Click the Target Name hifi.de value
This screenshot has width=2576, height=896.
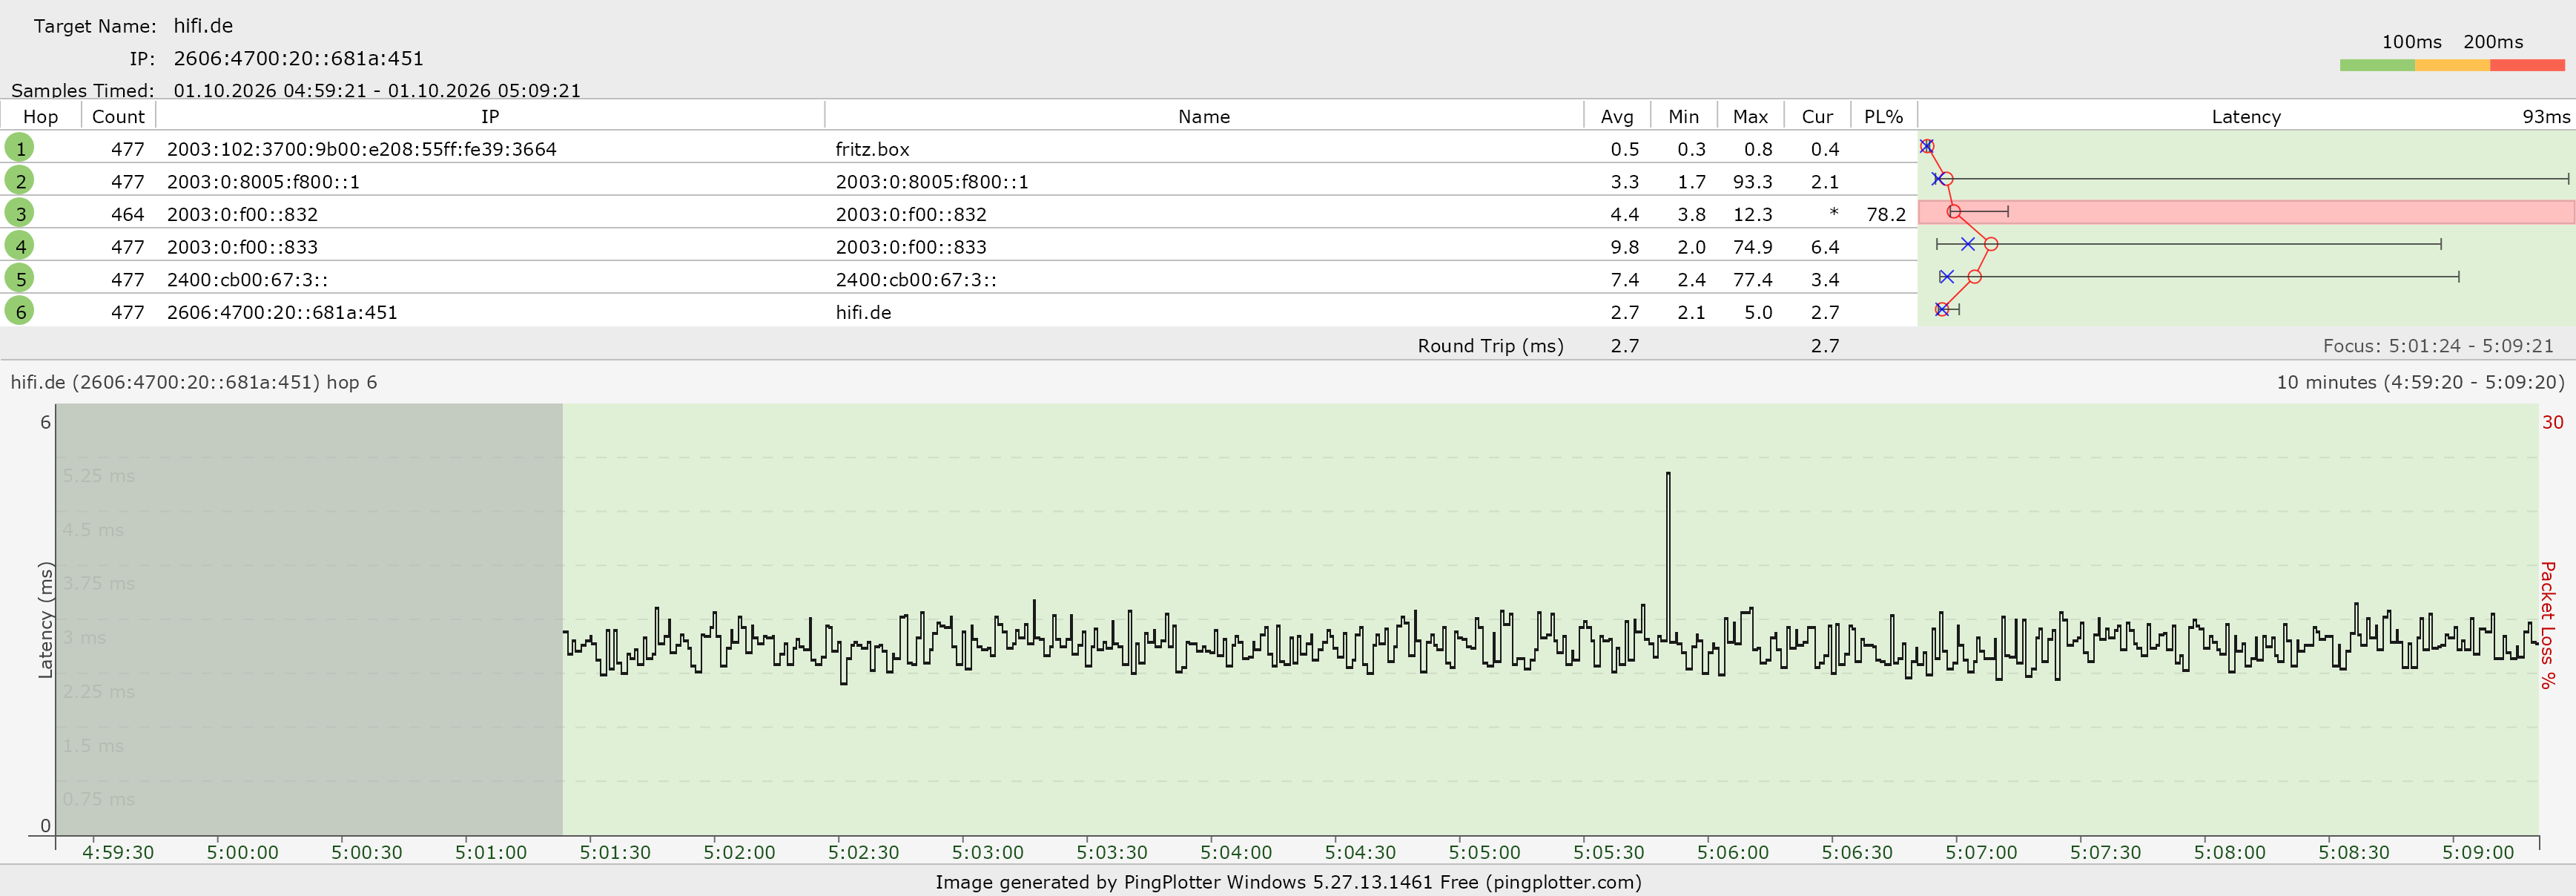click(203, 26)
